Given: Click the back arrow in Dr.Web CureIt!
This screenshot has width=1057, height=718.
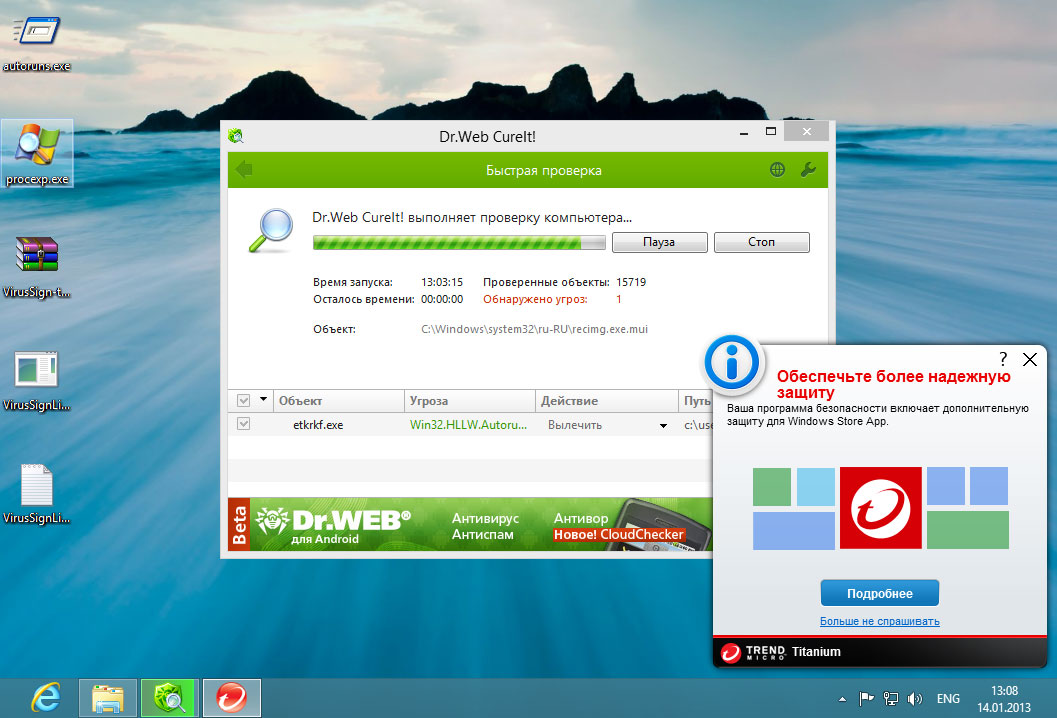Looking at the screenshot, I should tap(244, 170).
